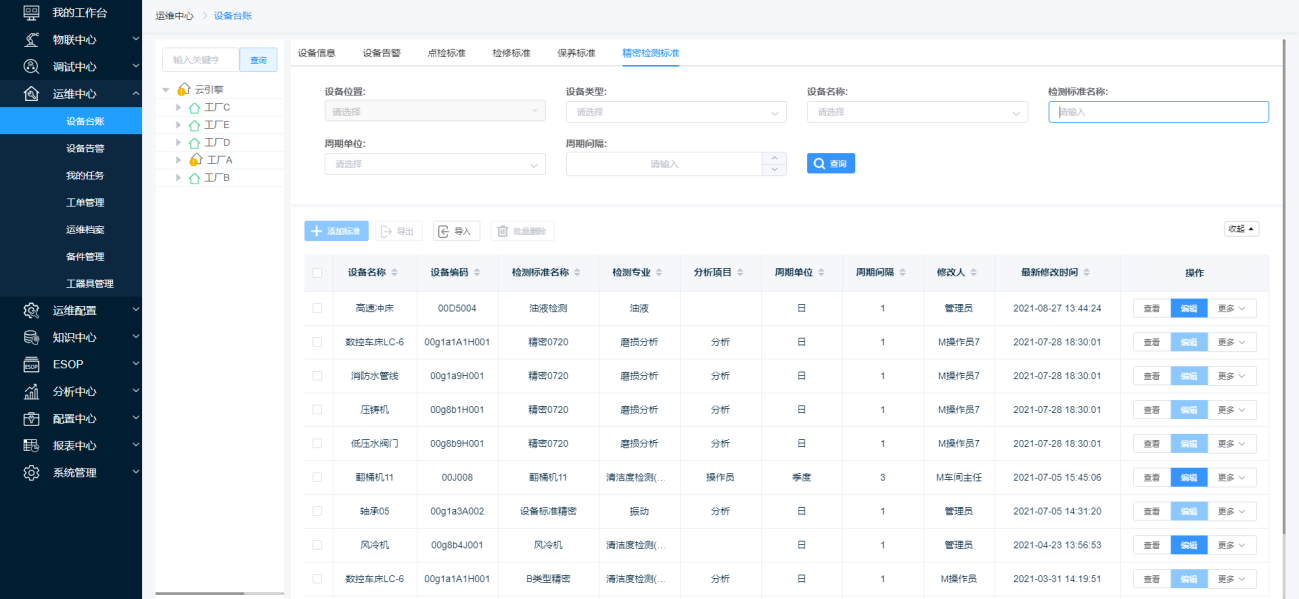
Task: Increase 周期间隔 value with up arrow
Action: point(775,157)
